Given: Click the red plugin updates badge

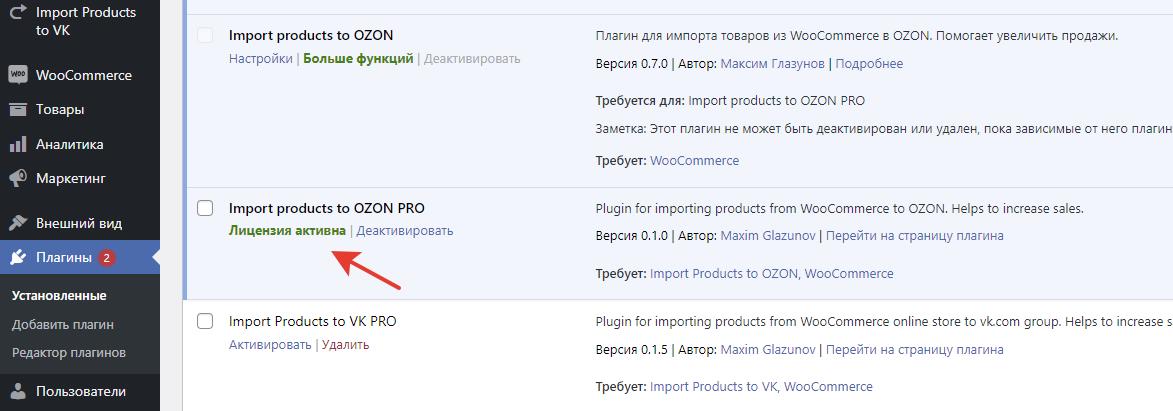Looking at the screenshot, I should 107,258.
